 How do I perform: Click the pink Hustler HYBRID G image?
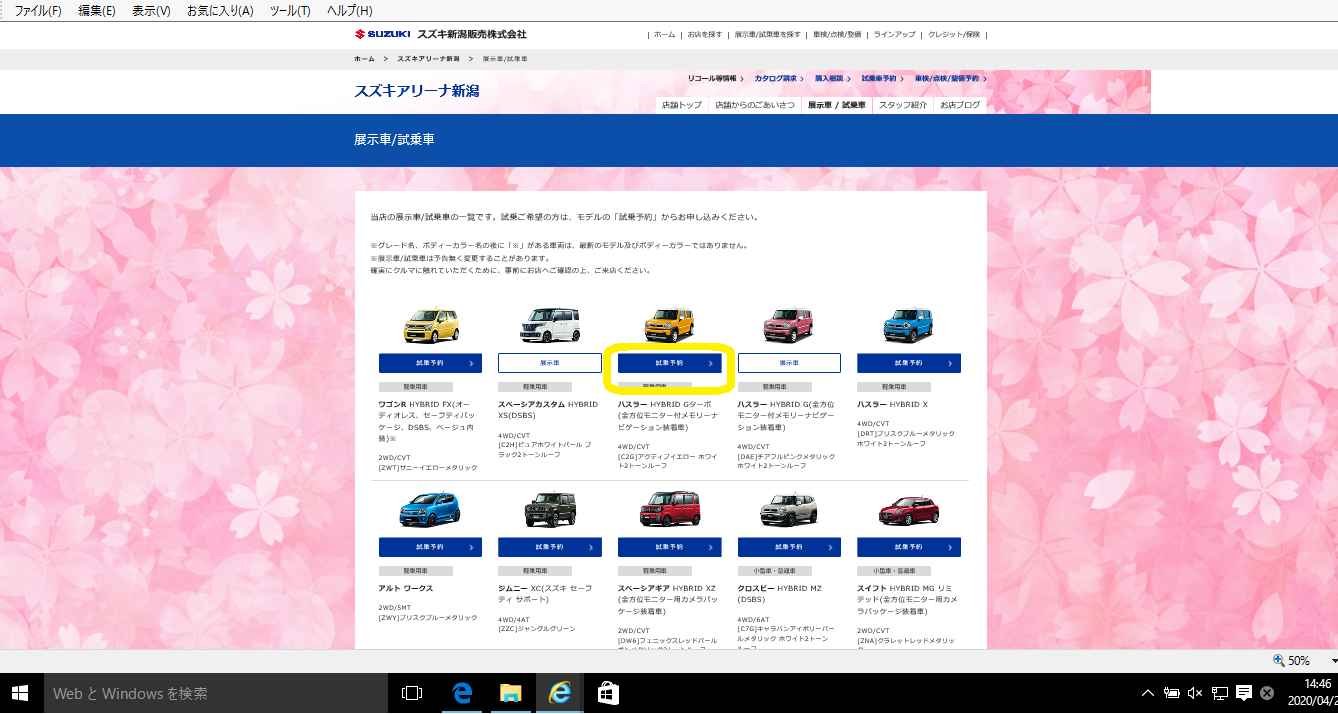point(789,325)
